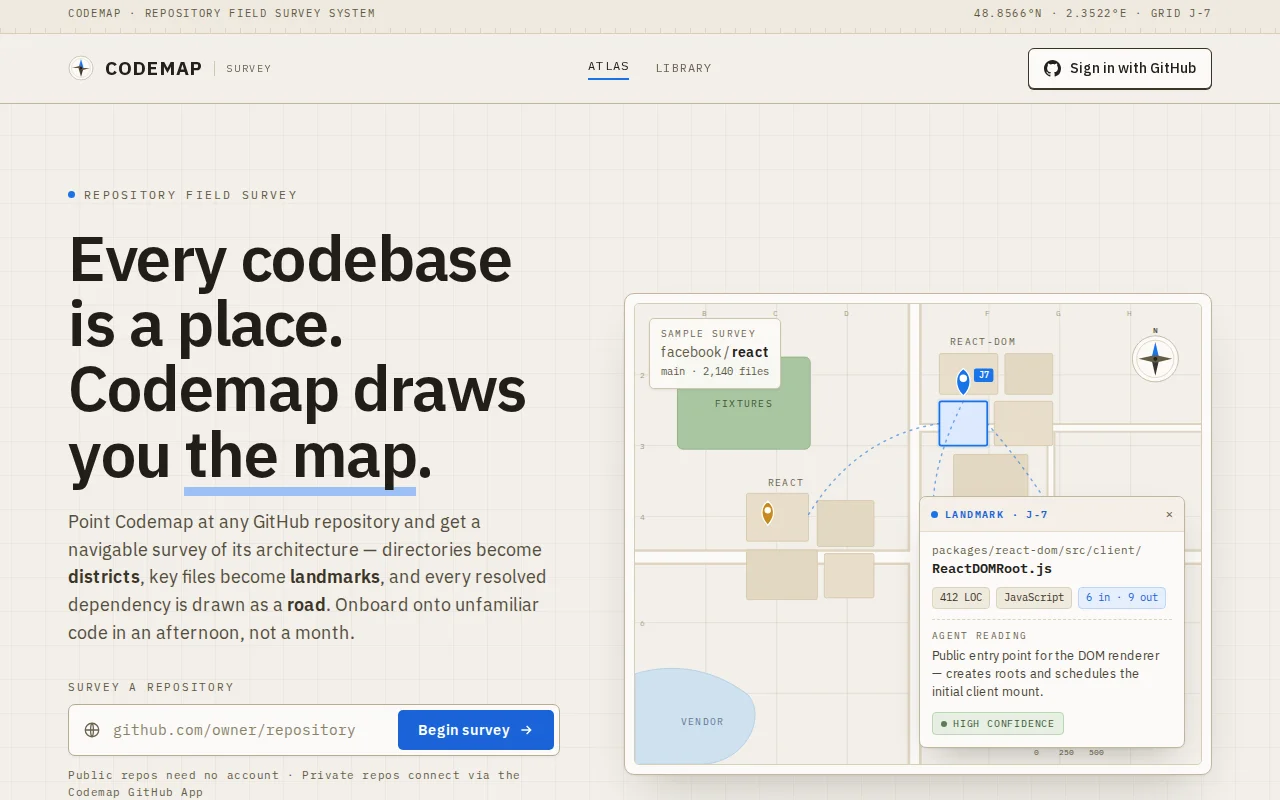The image size is (1280, 800).
Task: Sign in with GitHub
Action: pyautogui.click(x=1120, y=68)
